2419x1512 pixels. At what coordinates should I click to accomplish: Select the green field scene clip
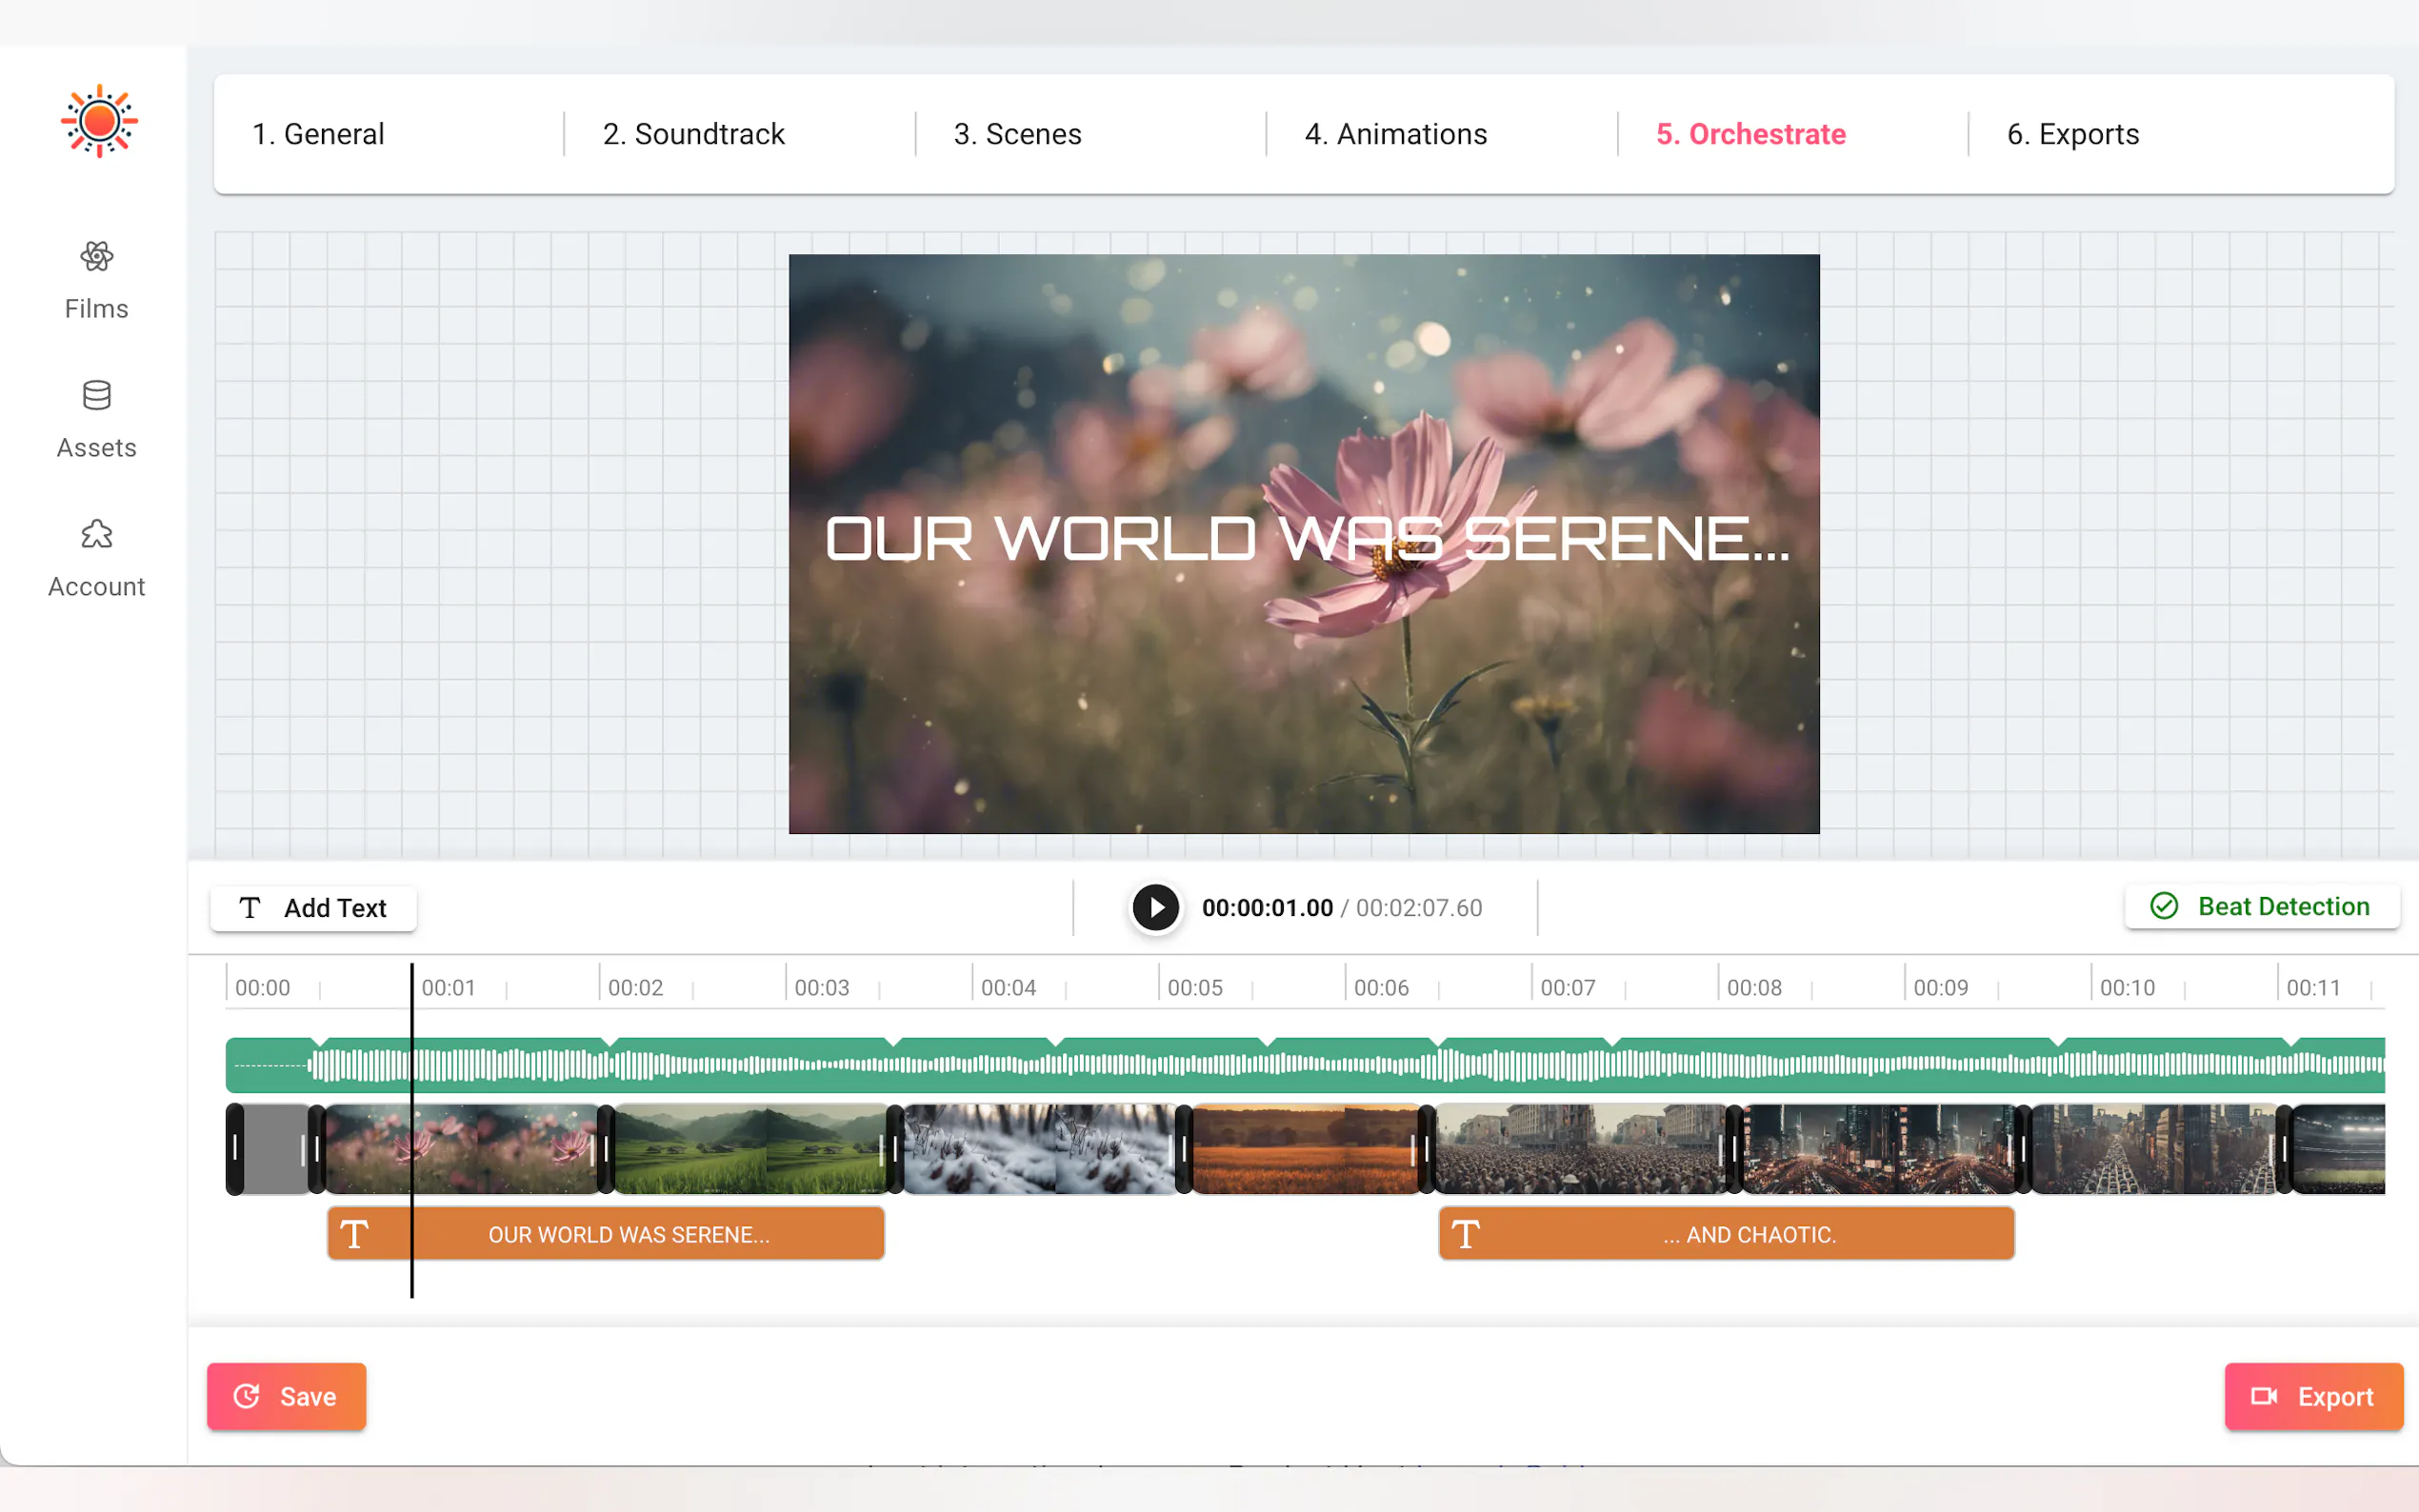click(750, 1149)
